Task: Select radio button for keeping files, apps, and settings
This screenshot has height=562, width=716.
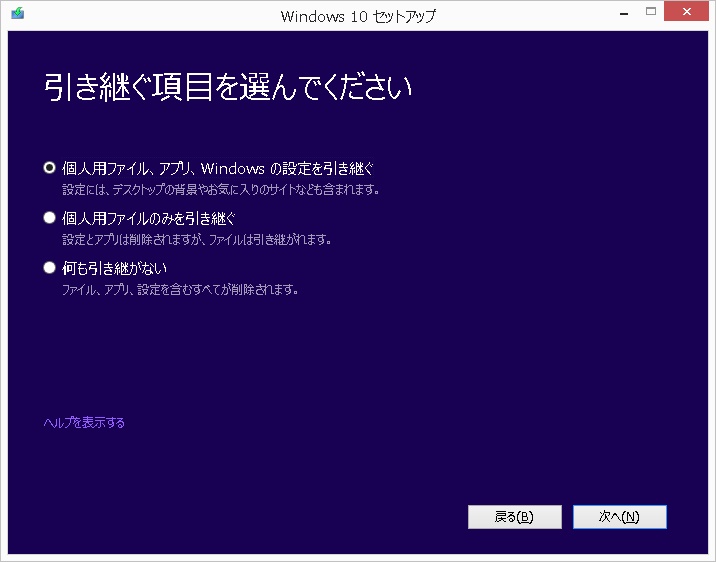Action: [49, 168]
